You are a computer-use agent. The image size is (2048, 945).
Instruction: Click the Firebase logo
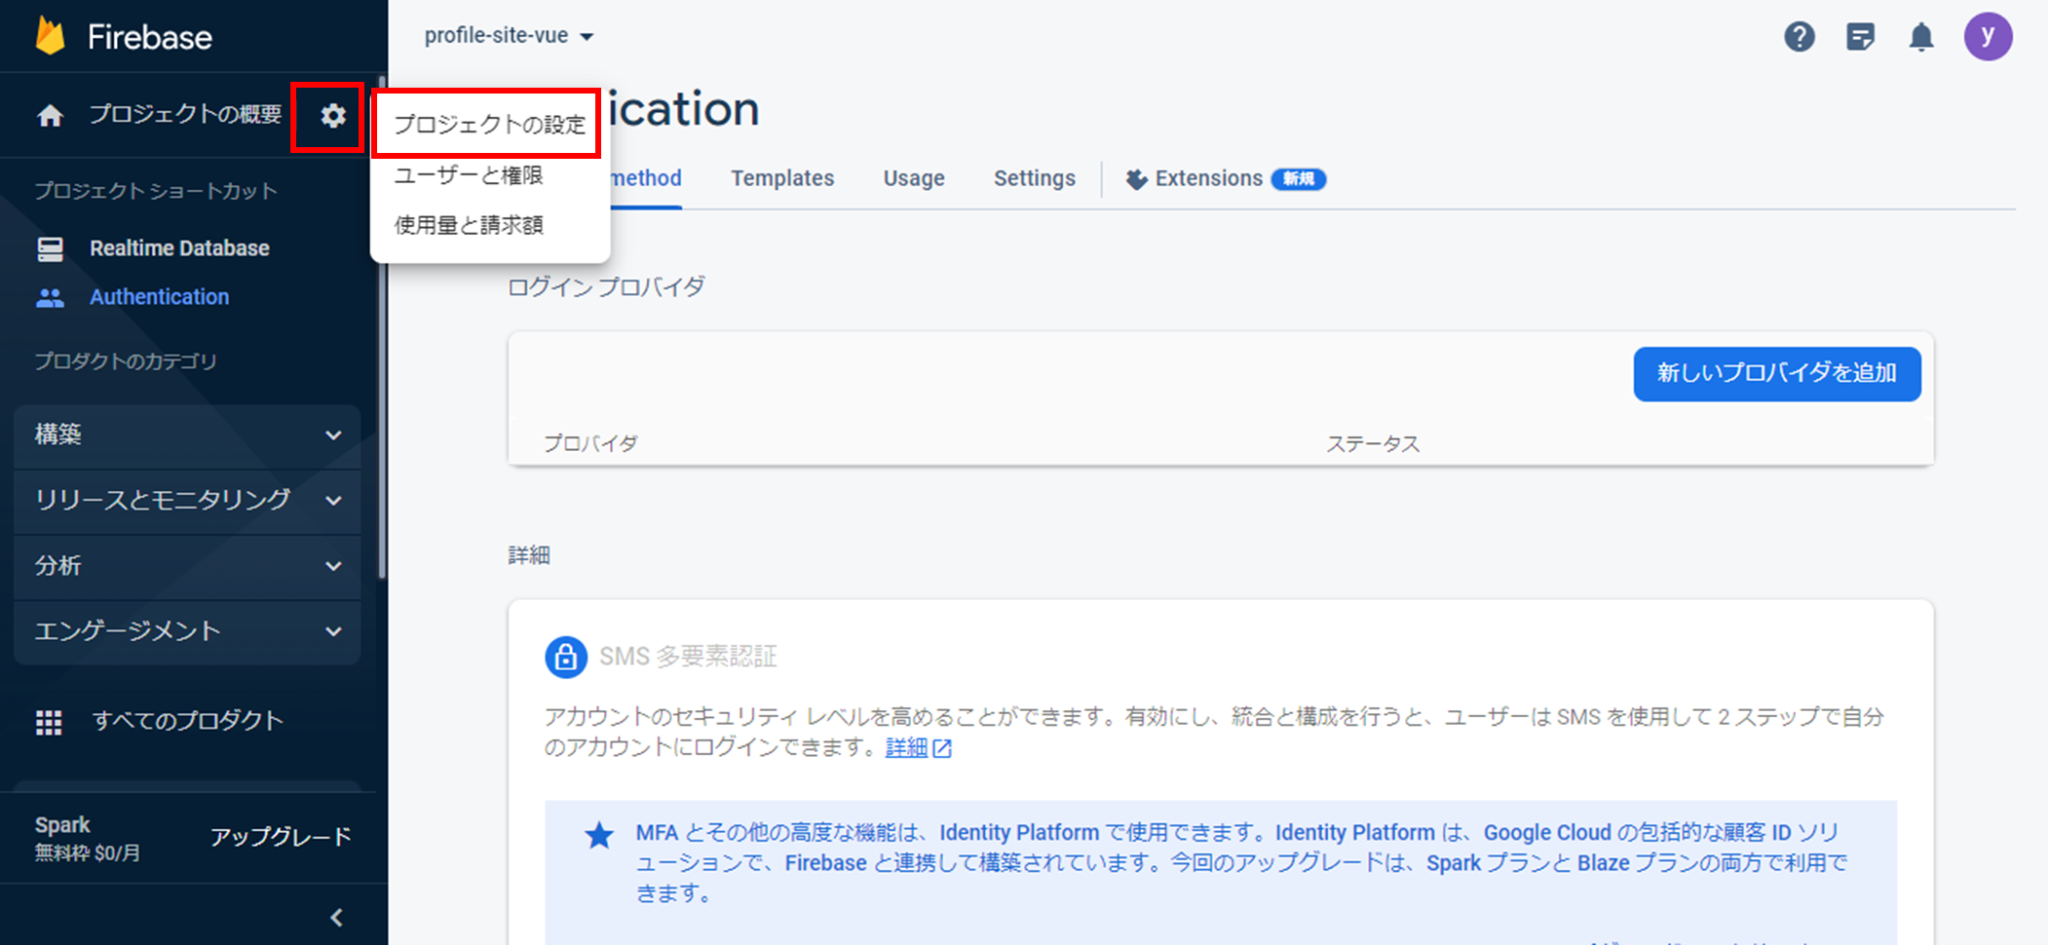(125, 36)
